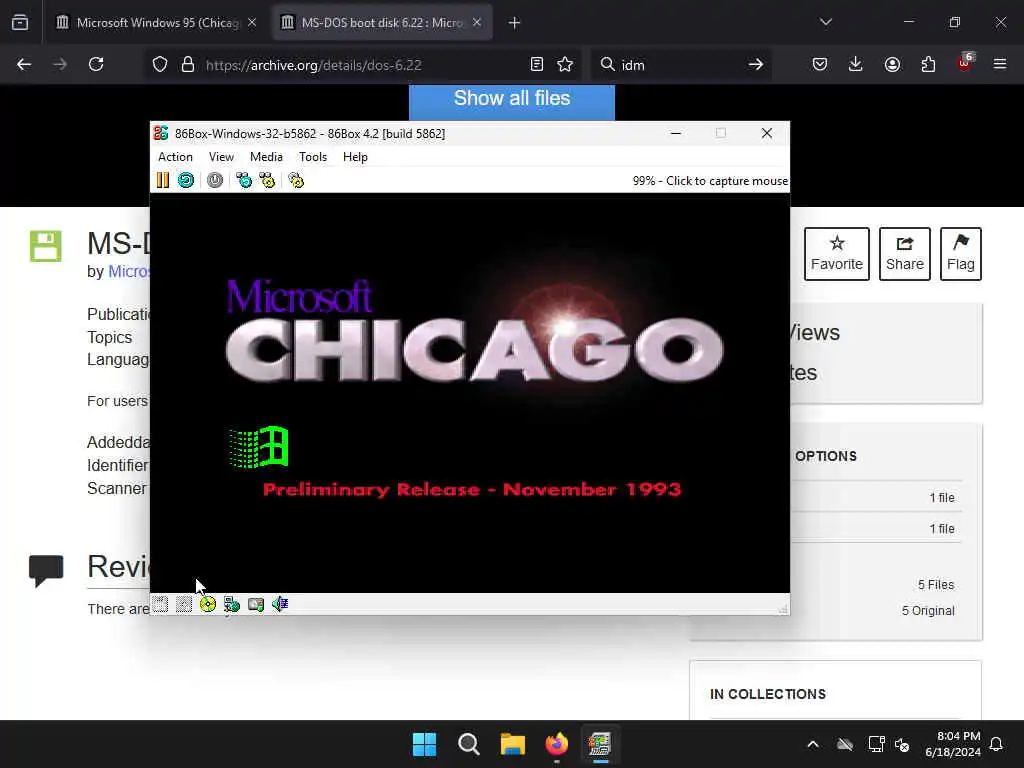This screenshot has height=768, width=1024.
Task: Go back to previous page
Action: pos(24,64)
